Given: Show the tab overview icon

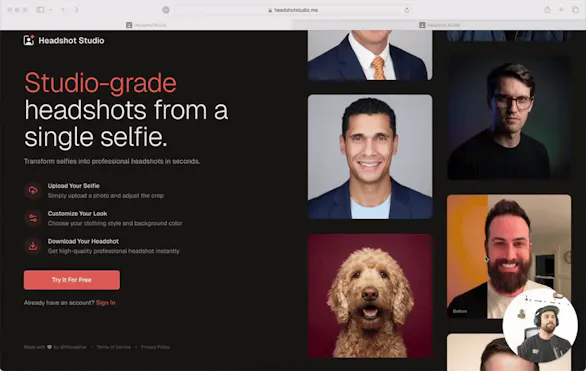Looking at the screenshot, I should (x=575, y=10).
